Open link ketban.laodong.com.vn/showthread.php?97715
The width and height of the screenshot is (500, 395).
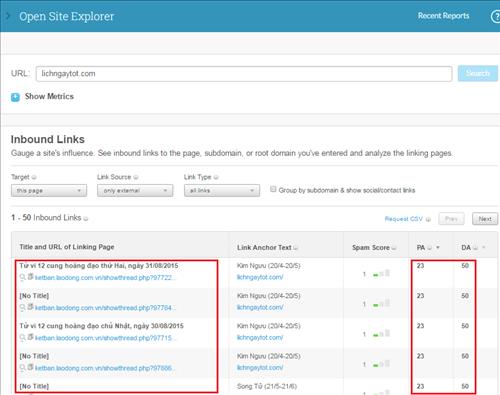point(105,338)
